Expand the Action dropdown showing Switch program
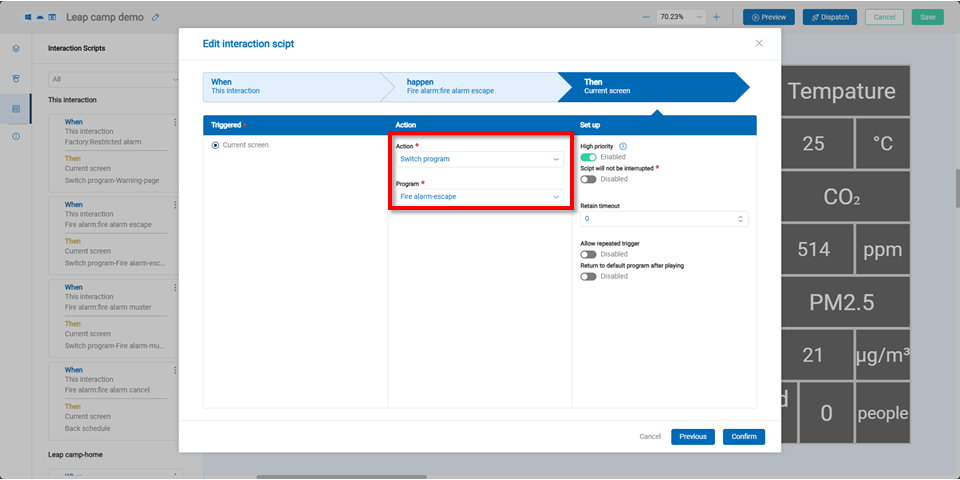 tap(480, 159)
